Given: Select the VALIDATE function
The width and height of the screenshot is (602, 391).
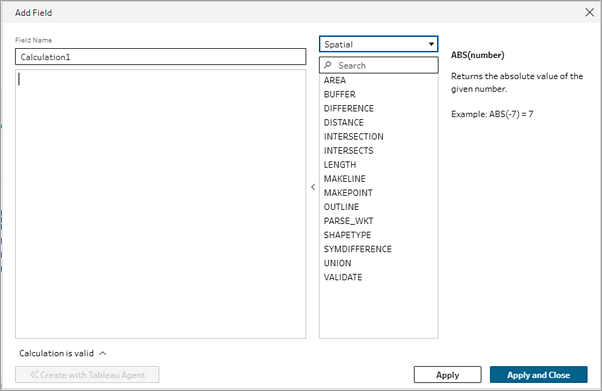Looking at the screenshot, I should [343, 277].
